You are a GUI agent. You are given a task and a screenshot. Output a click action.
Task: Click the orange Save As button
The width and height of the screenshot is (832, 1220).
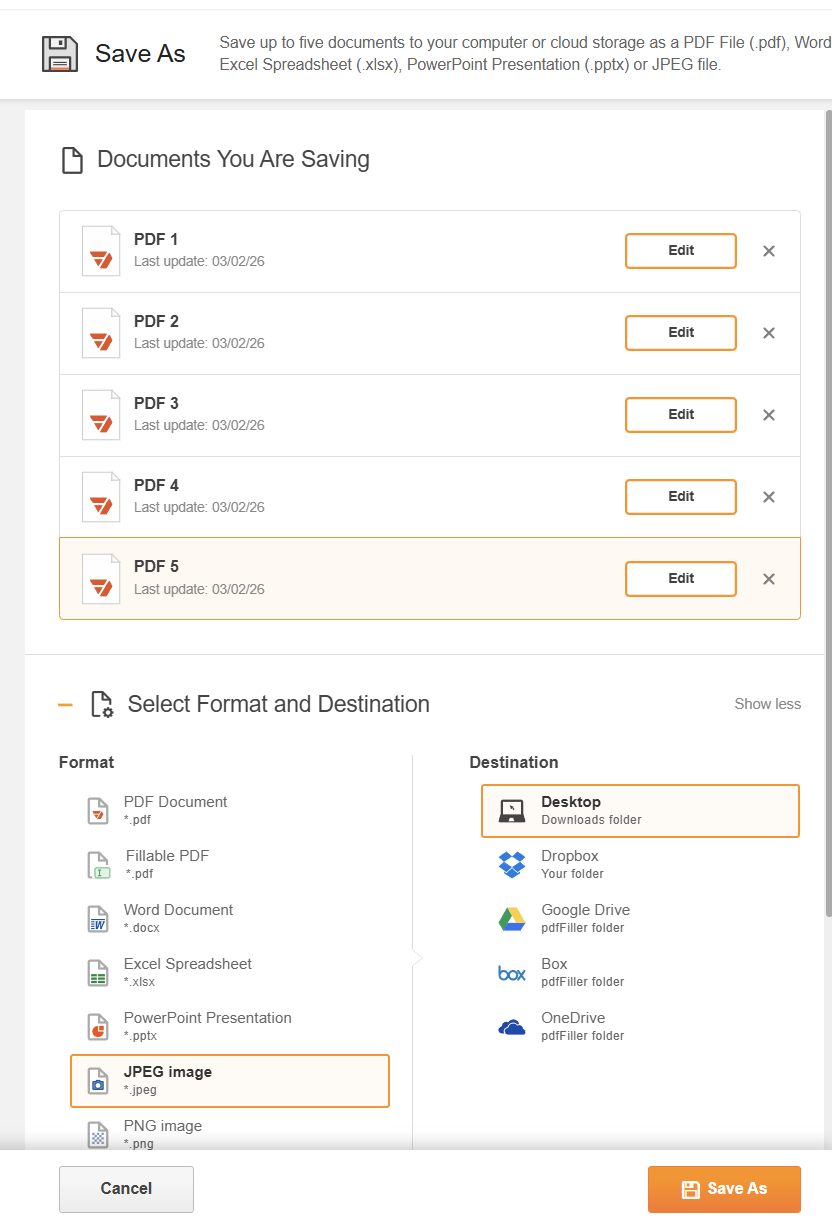[724, 1189]
